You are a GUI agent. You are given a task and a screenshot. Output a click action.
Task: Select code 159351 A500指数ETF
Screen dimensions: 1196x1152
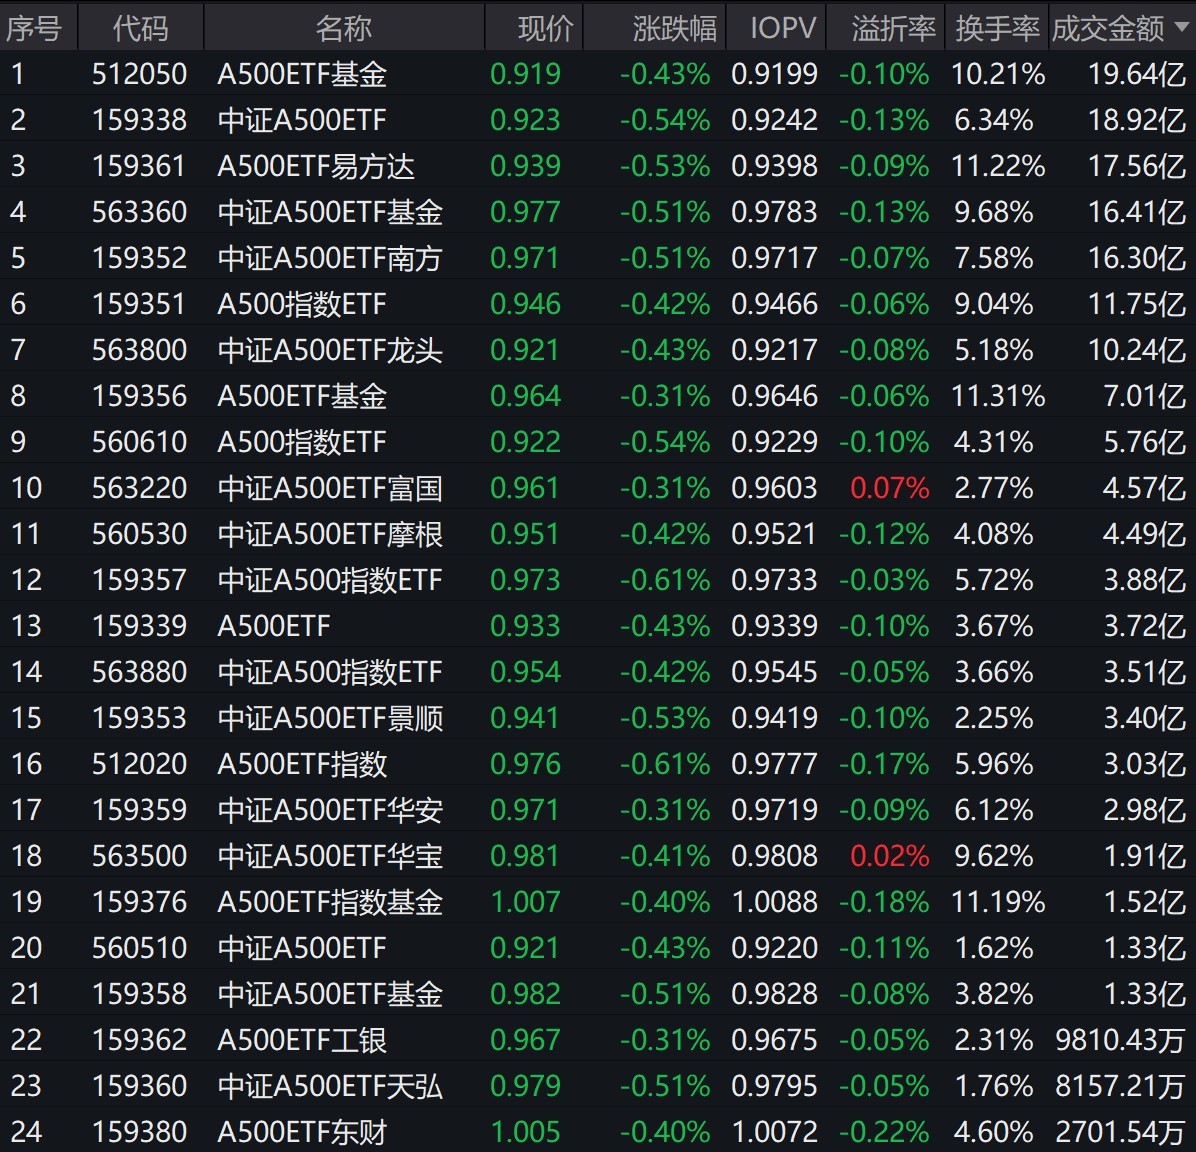(139, 304)
